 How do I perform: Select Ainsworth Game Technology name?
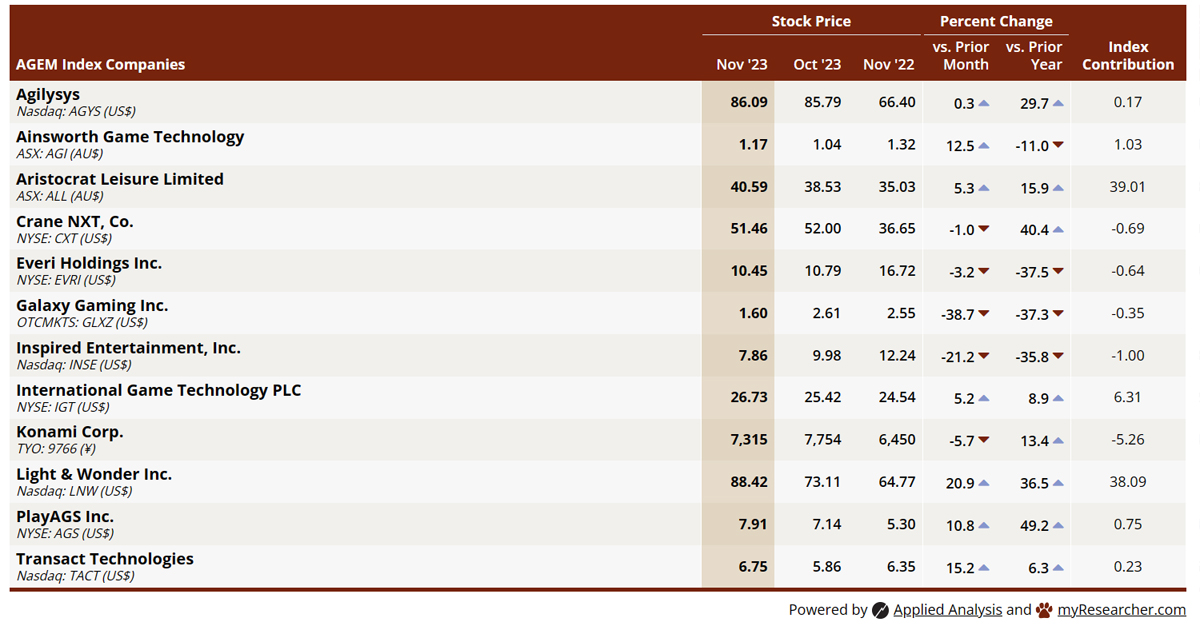130,136
